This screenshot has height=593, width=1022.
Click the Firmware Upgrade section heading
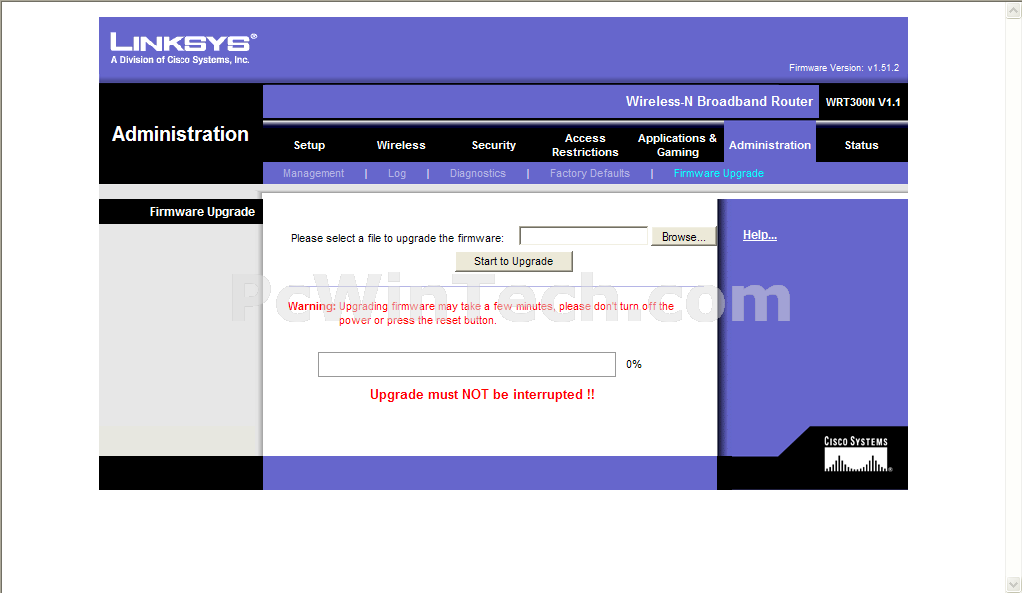(x=202, y=212)
